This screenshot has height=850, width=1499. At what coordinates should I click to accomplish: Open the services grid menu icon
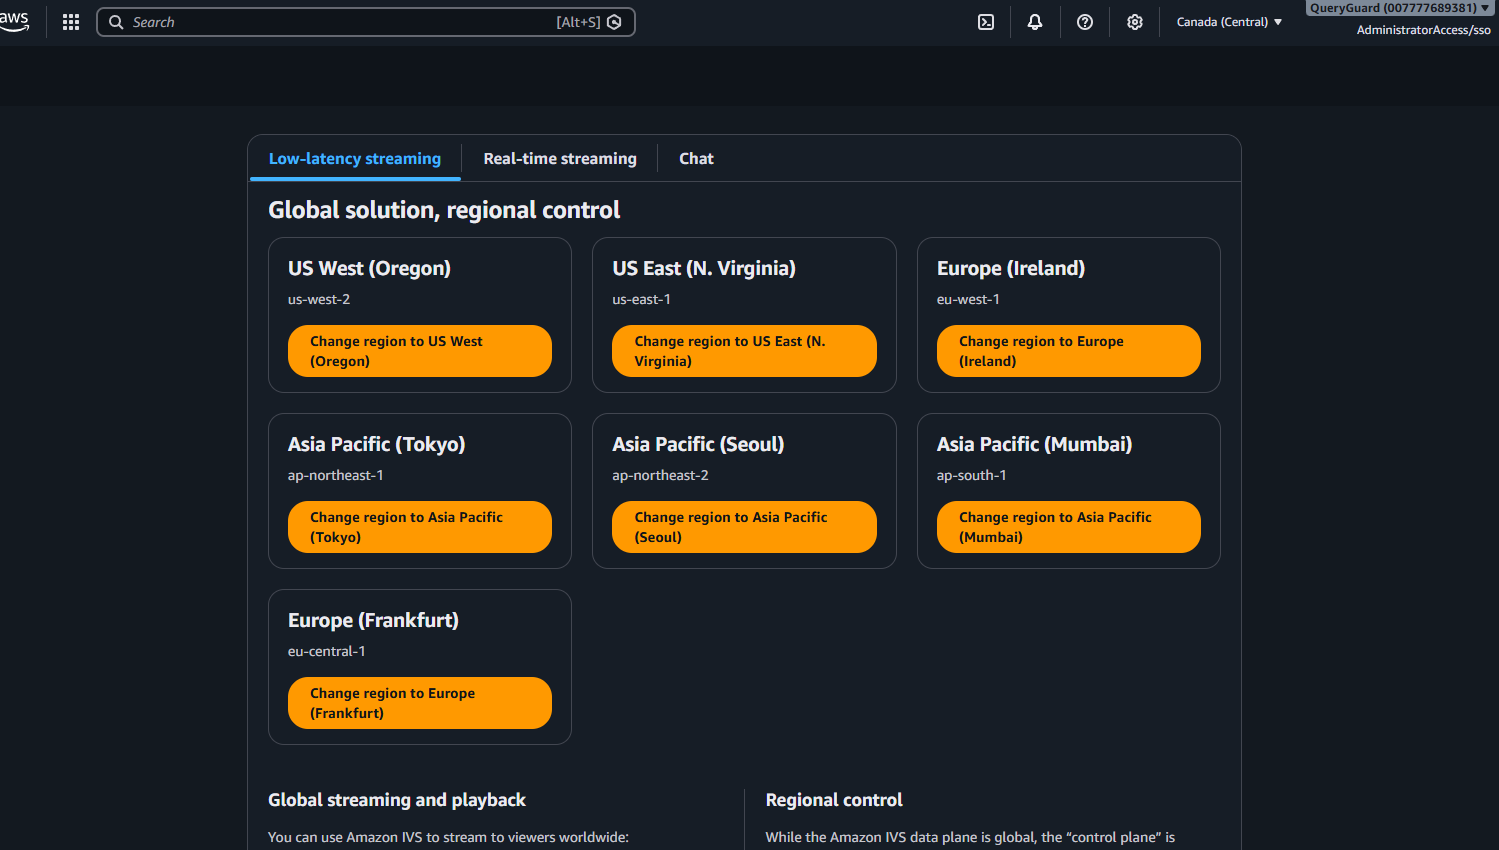pos(71,22)
